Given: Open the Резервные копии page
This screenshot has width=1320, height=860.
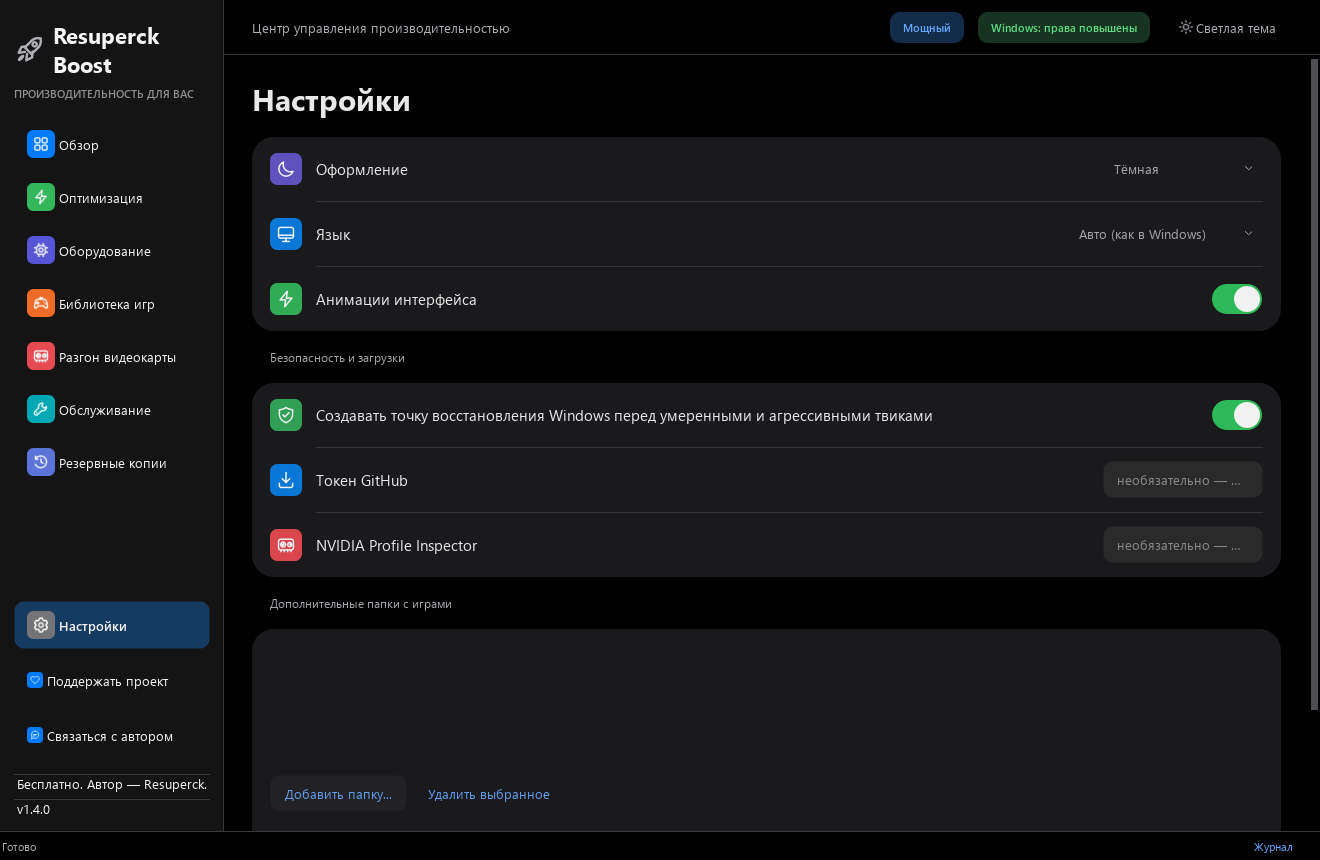Looking at the screenshot, I should tap(112, 463).
